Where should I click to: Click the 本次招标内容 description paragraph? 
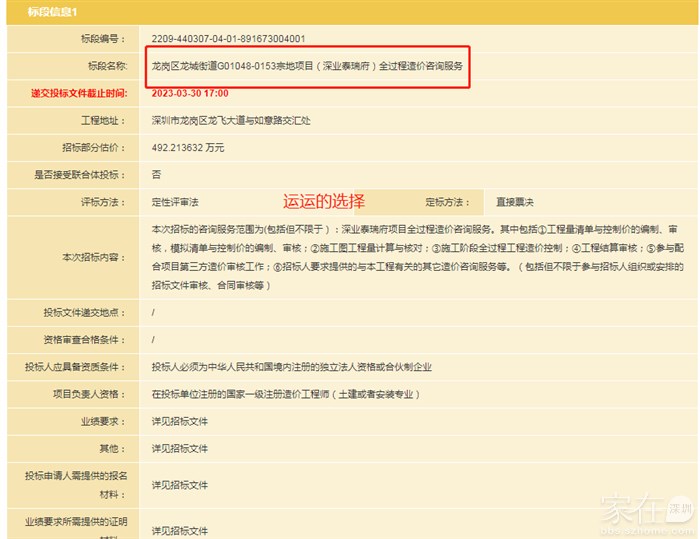point(400,257)
